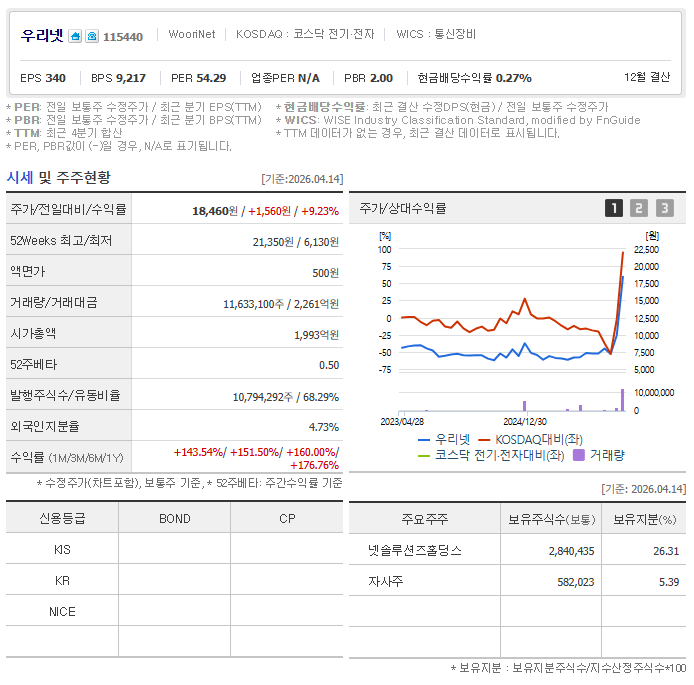Screen dimensions: 694x685
Task: Click the +176.76% 1Y return value
Action: 314,465
